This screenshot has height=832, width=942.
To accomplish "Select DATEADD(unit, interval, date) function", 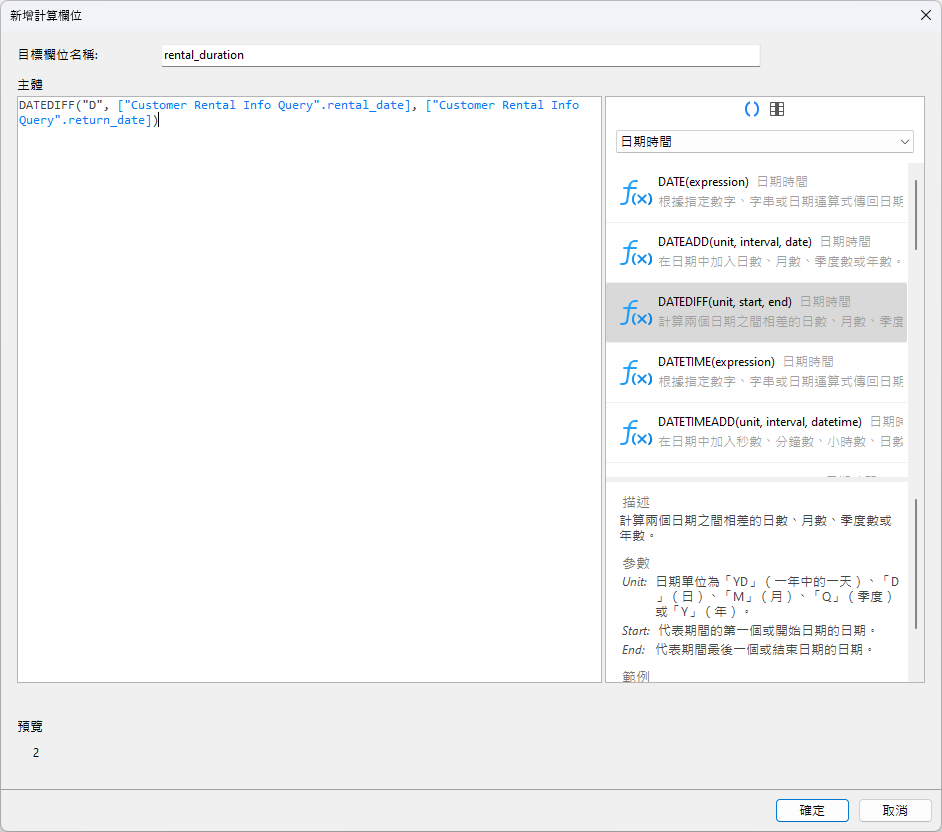I will point(770,252).
